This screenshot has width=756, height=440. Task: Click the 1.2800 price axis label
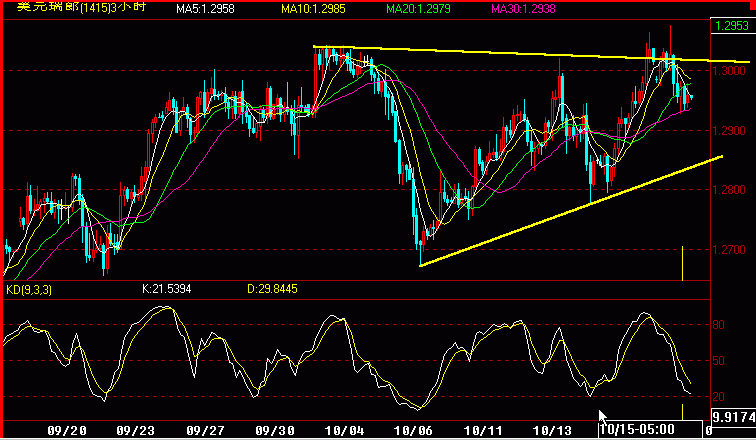tap(729, 190)
